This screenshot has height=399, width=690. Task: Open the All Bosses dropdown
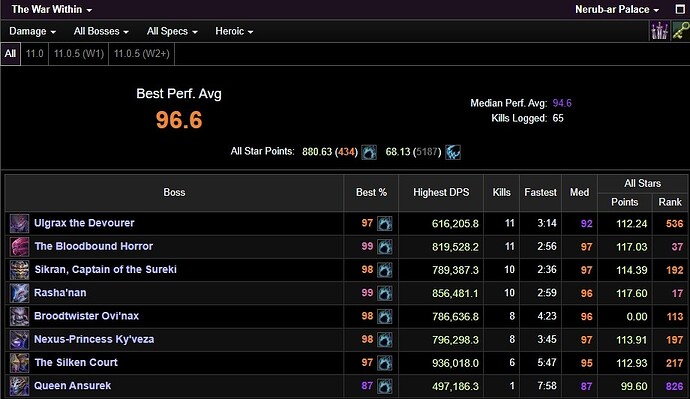point(101,31)
